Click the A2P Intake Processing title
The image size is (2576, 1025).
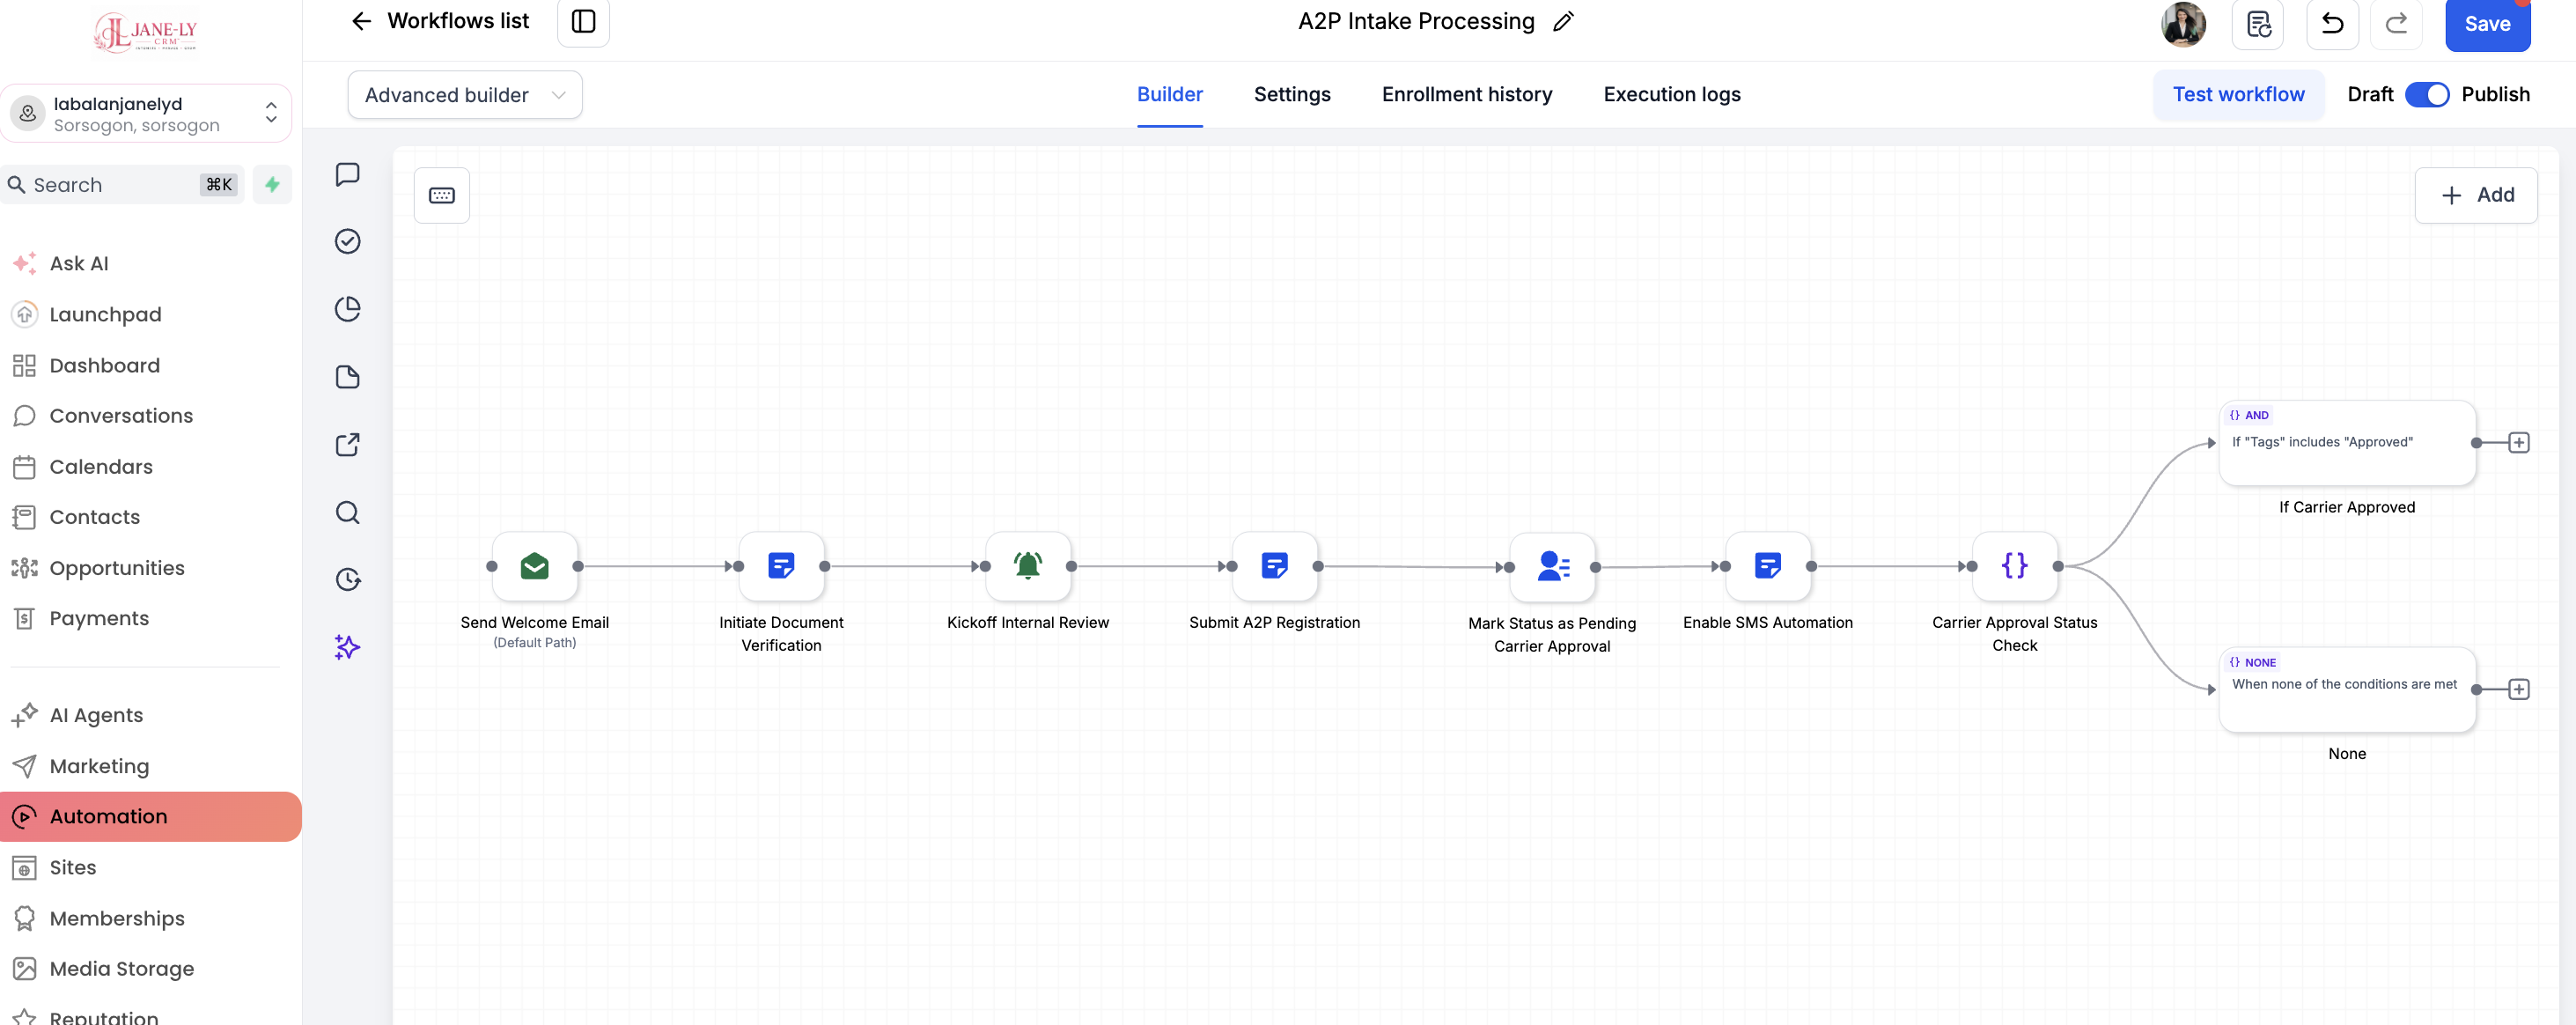[1416, 21]
